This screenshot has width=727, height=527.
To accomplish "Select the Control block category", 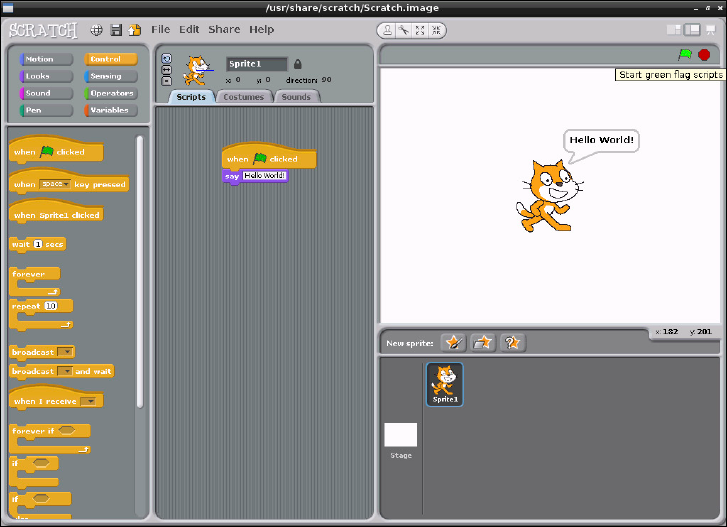I will pos(111,59).
